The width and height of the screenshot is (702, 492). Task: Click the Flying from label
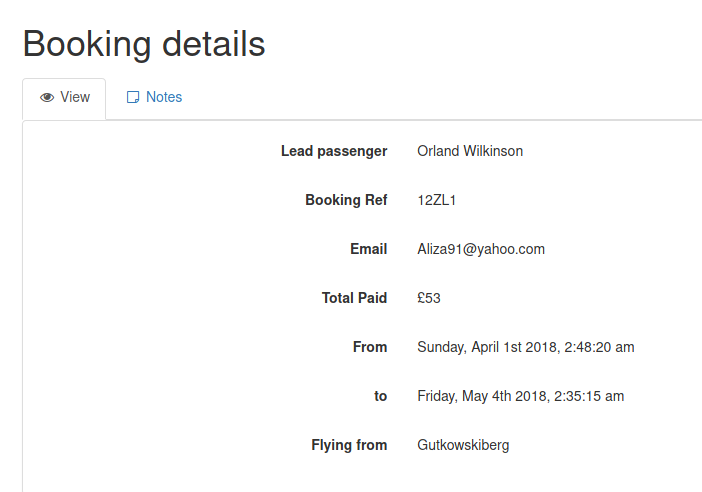click(x=349, y=445)
